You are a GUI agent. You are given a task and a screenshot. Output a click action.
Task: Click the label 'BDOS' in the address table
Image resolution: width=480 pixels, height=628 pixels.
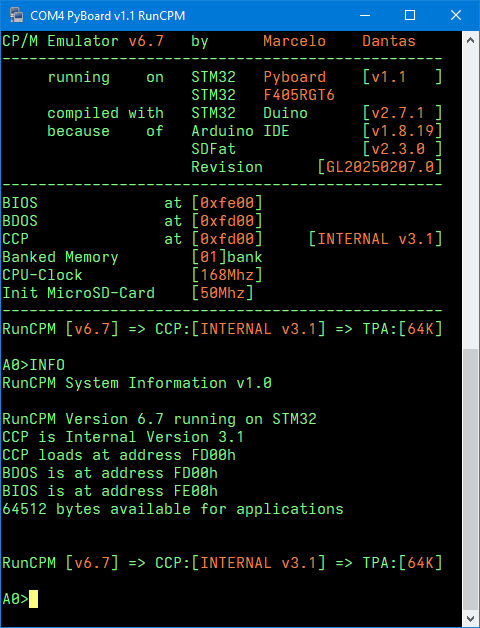(20, 221)
